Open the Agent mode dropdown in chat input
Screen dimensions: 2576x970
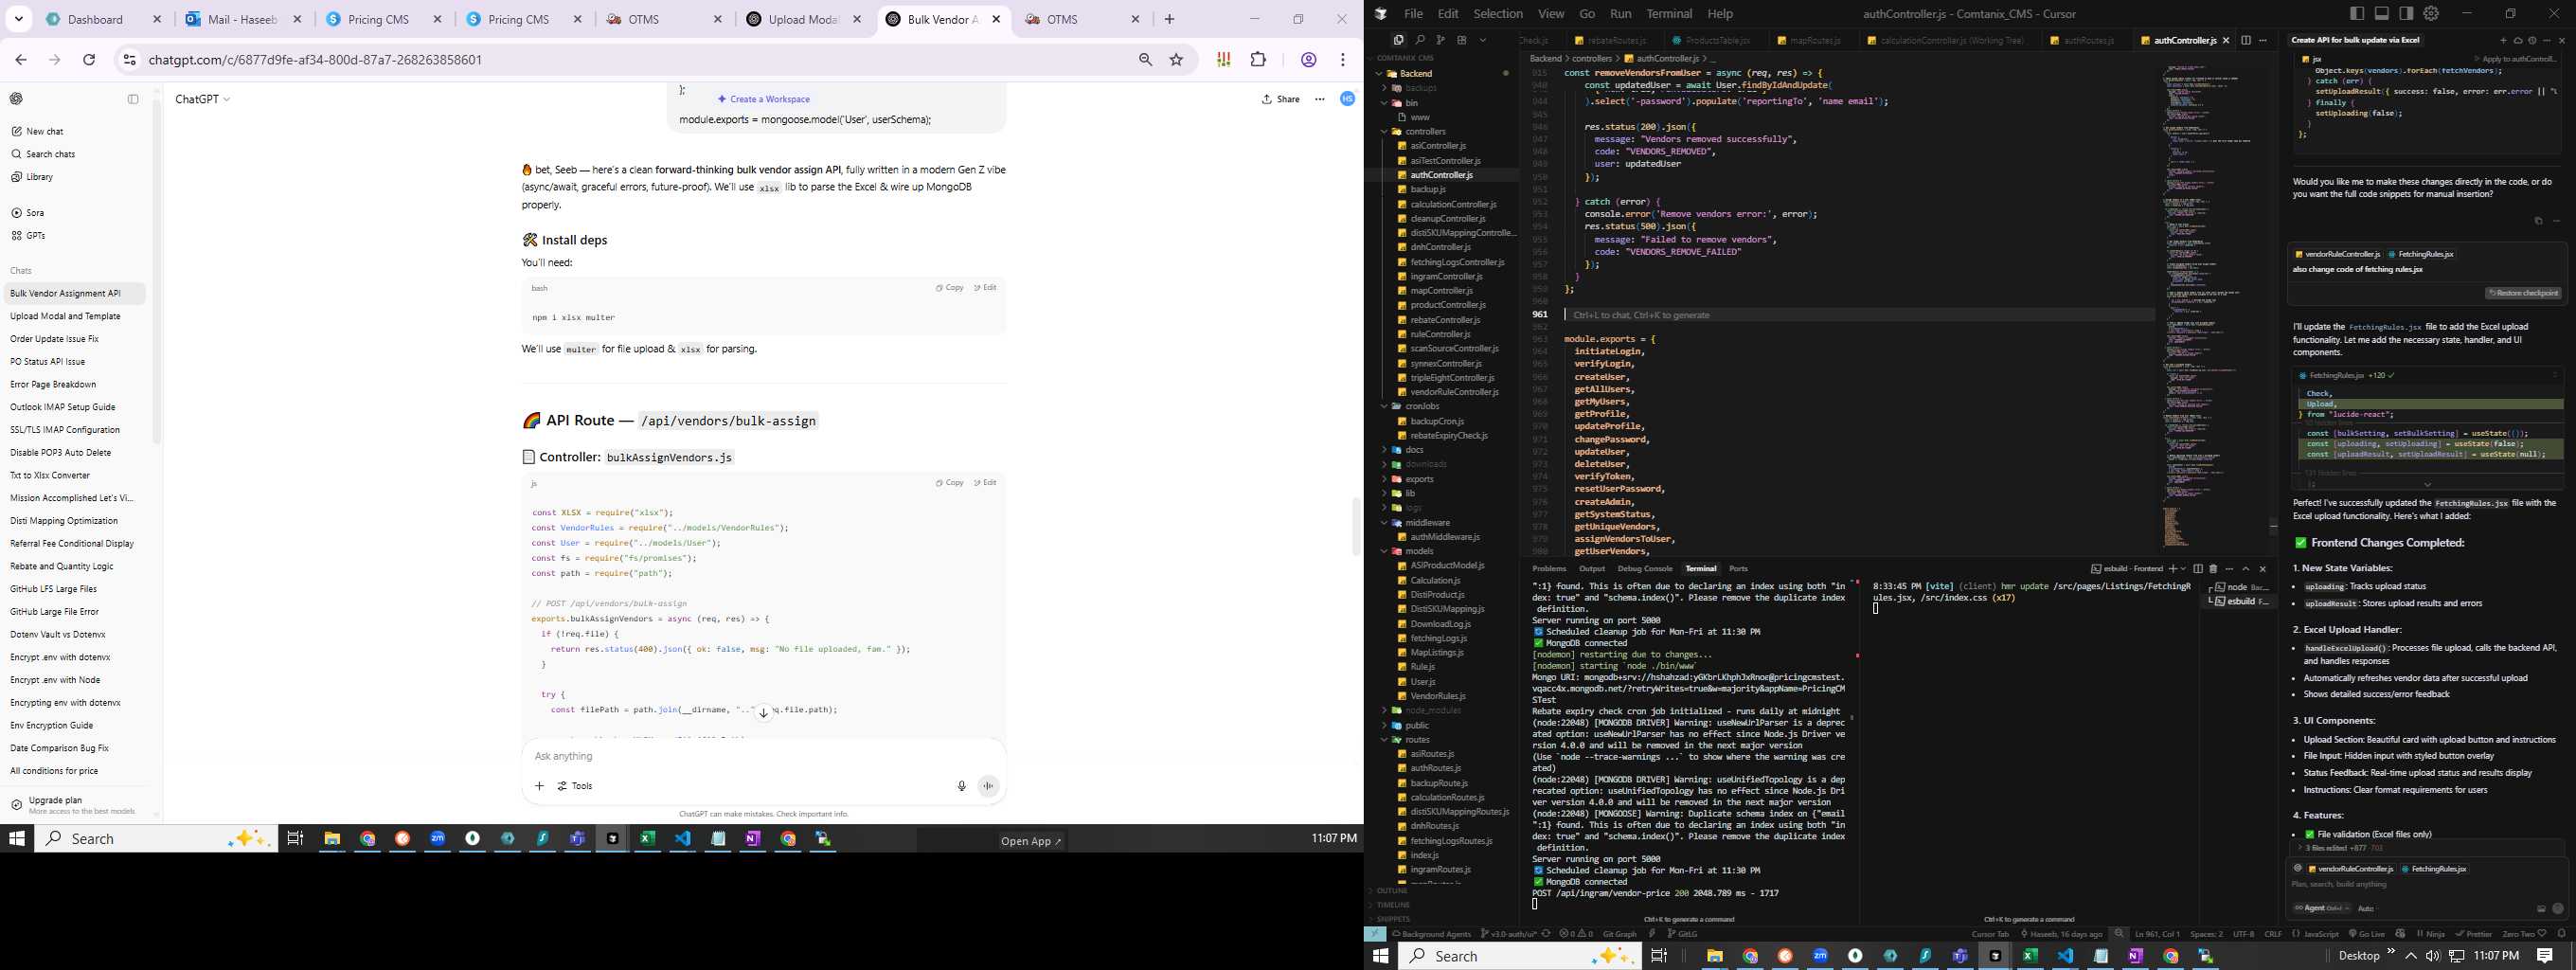tap(2322, 908)
